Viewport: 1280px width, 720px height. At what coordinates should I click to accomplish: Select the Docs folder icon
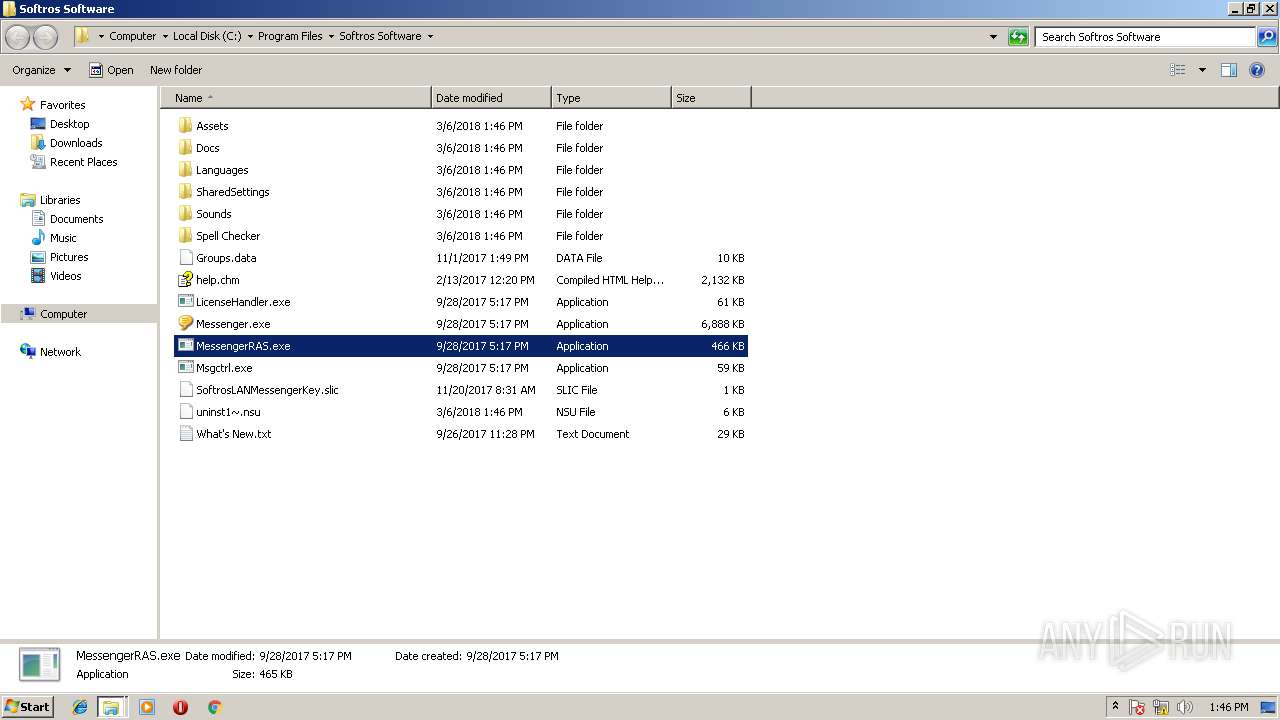click(x=185, y=148)
